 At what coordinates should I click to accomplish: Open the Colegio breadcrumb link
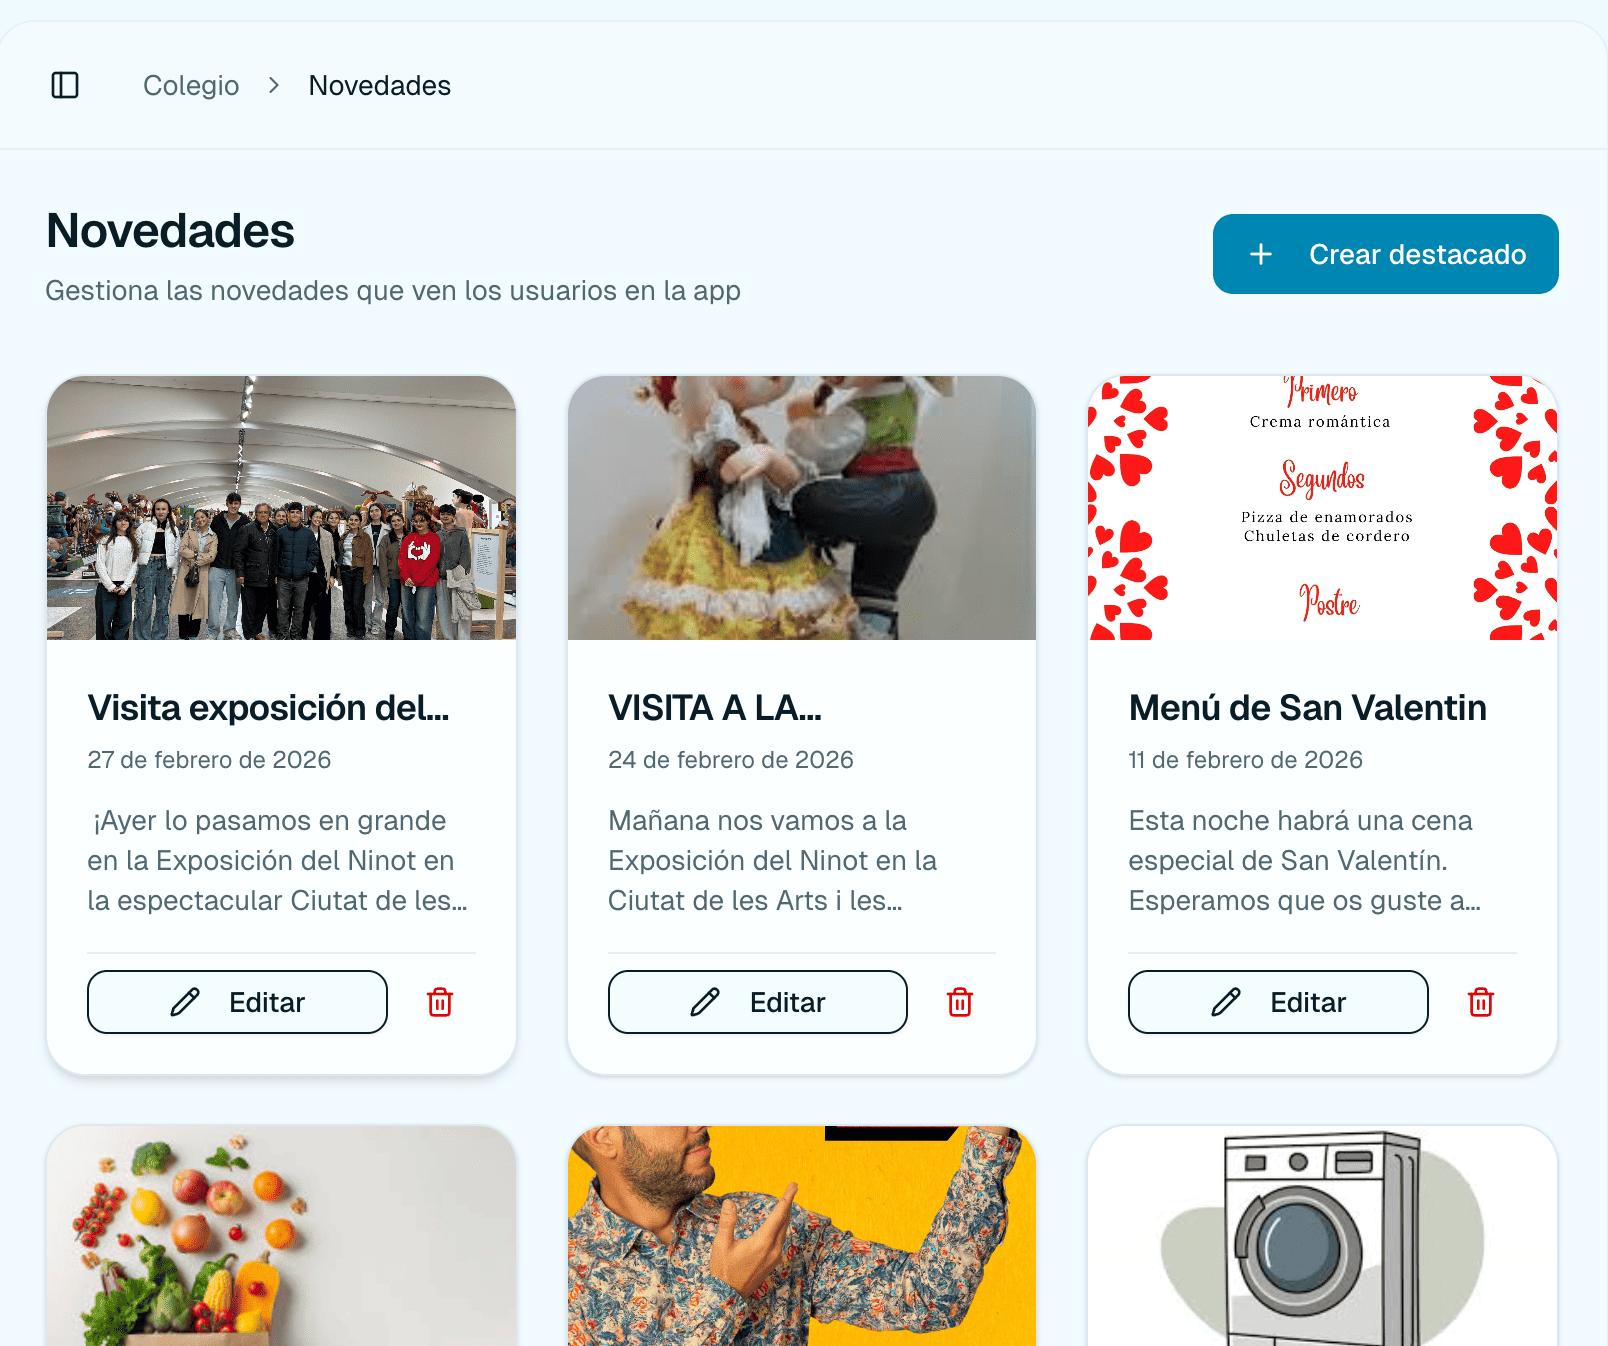[191, 85]
